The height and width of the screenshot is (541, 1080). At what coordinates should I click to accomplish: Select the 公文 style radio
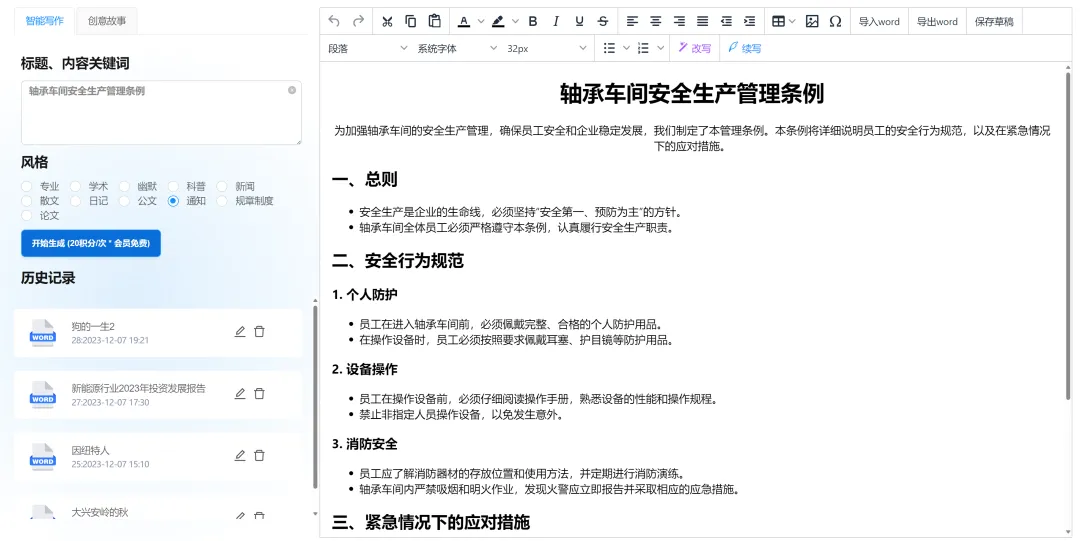coord(124,201)
